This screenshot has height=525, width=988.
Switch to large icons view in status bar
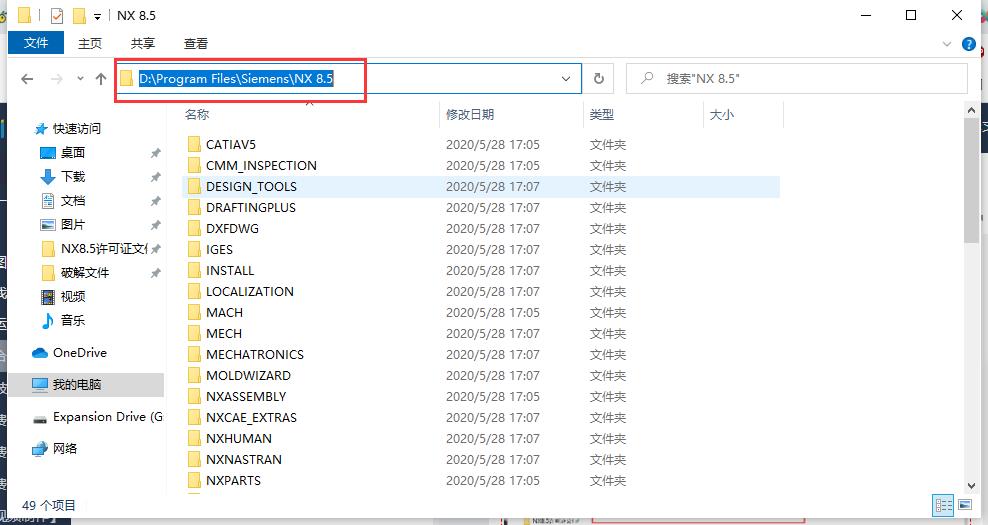(965, 505)
